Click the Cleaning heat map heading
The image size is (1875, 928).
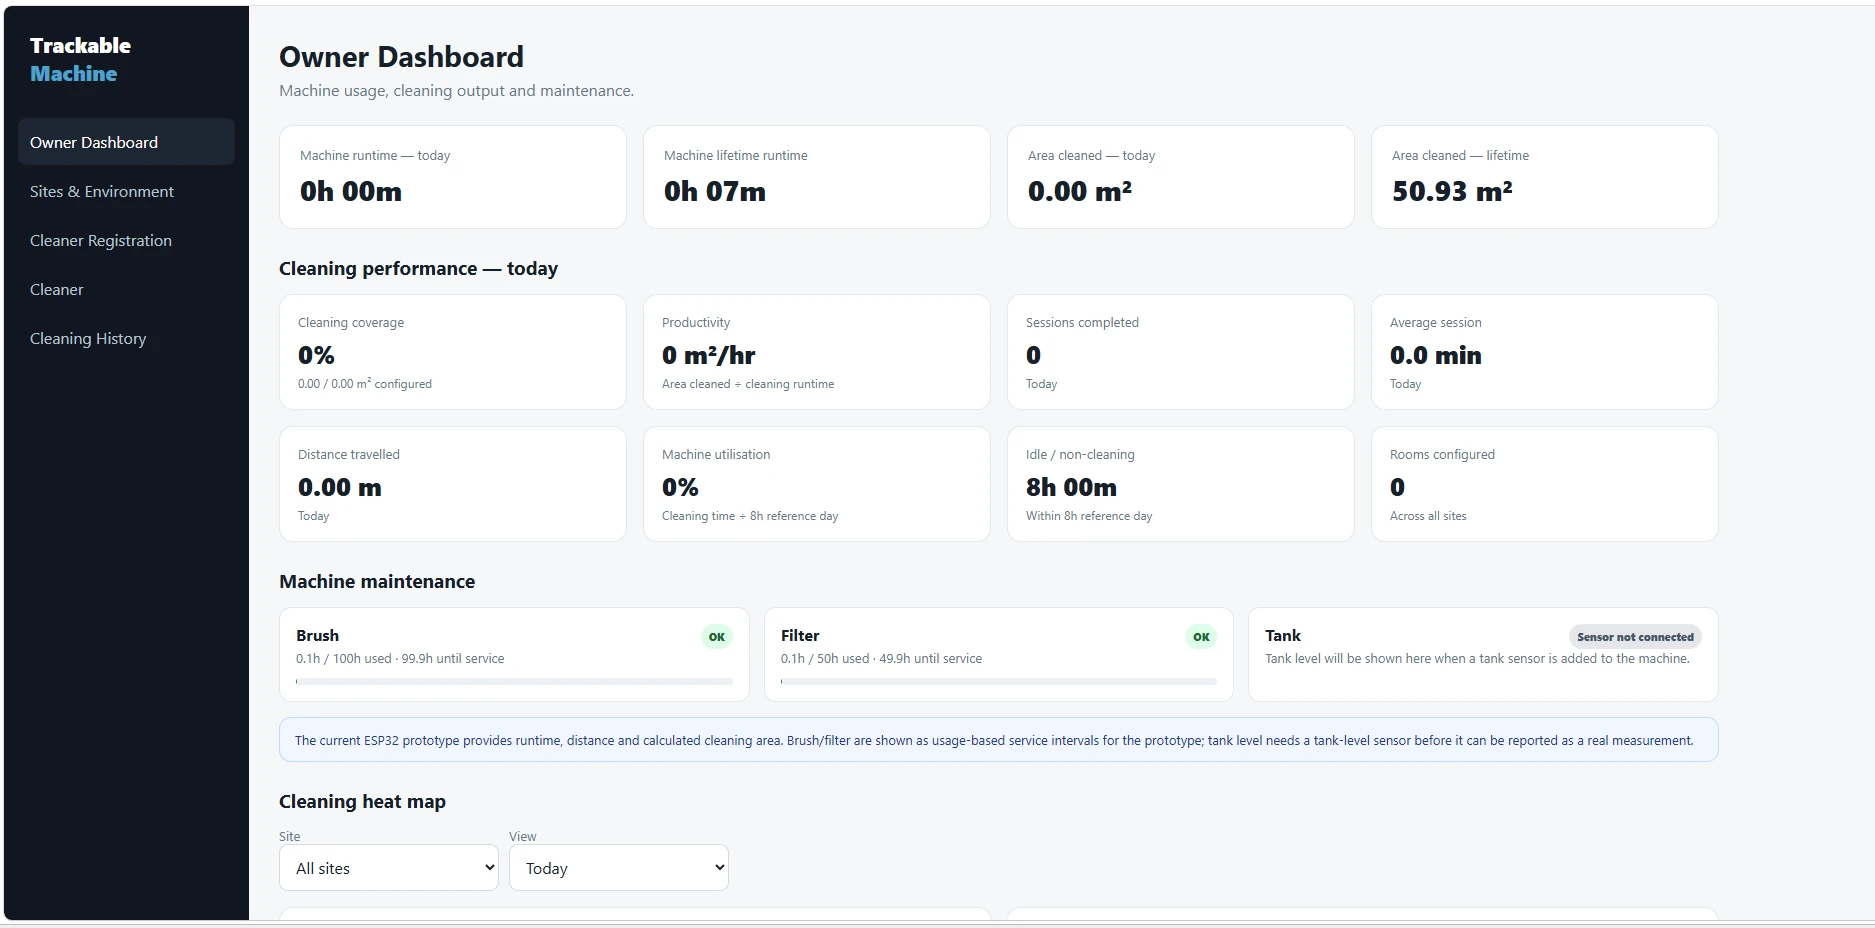(x=362, y=802)
